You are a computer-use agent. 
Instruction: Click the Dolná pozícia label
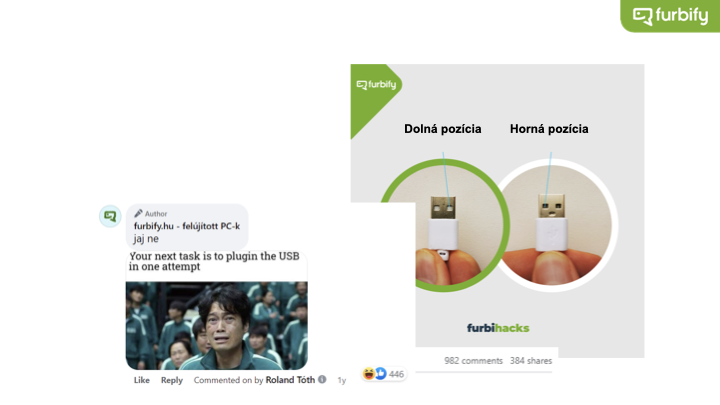coord(443,129)
